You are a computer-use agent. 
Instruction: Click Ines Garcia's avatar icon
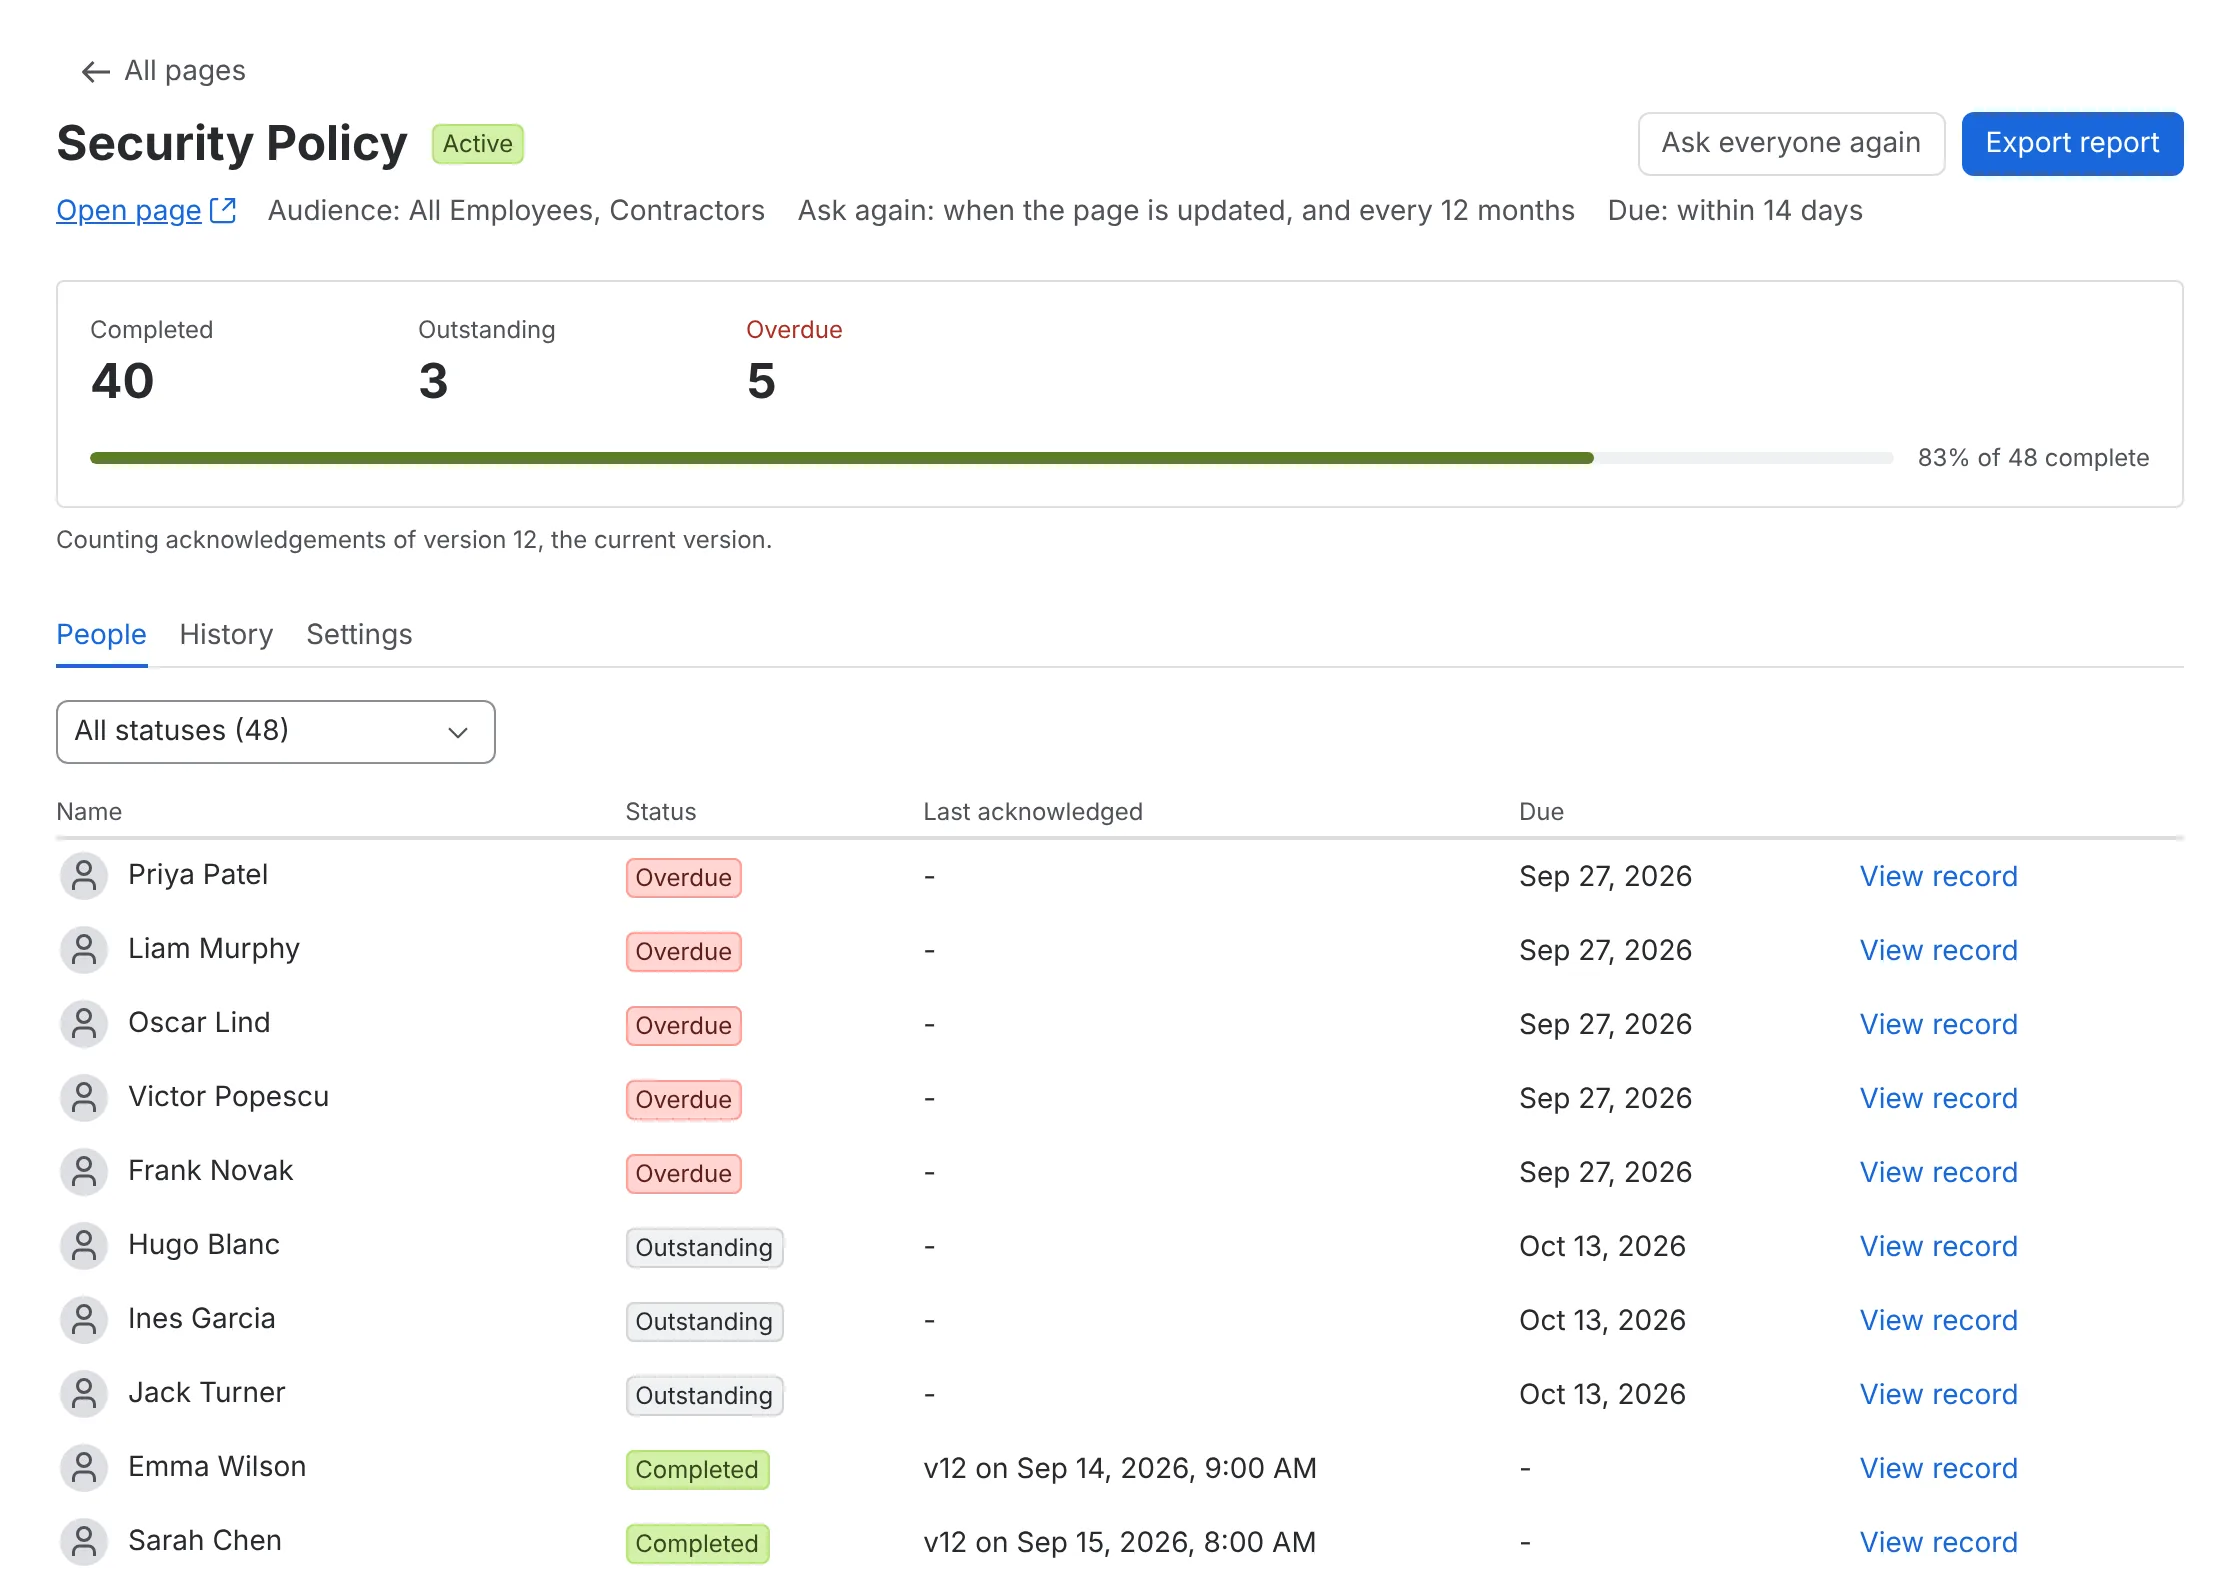84,1320
